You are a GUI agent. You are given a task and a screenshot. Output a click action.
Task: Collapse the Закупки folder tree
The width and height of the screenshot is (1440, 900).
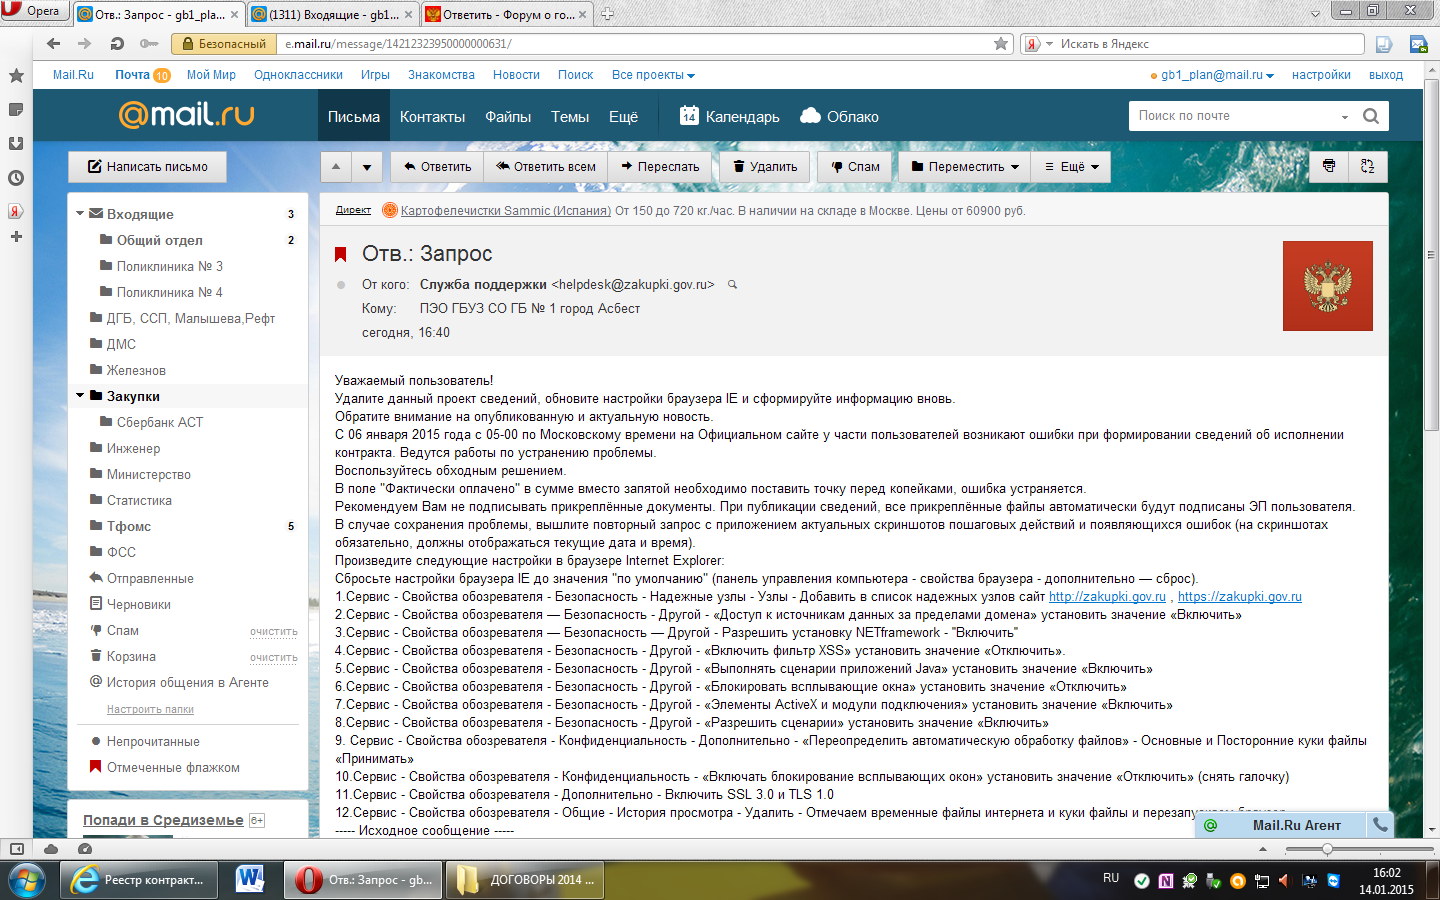coord(80,396)
